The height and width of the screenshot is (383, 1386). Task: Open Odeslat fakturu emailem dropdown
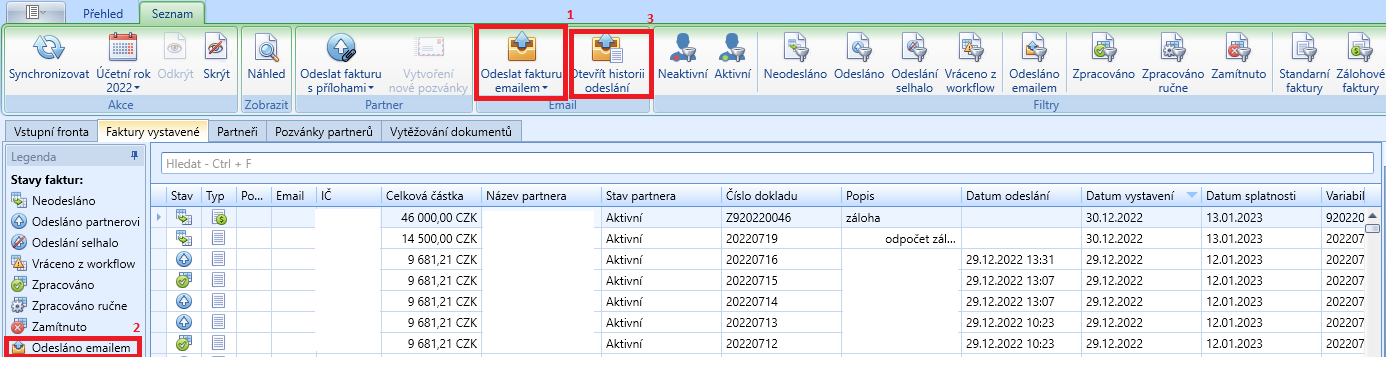(522, 61)
